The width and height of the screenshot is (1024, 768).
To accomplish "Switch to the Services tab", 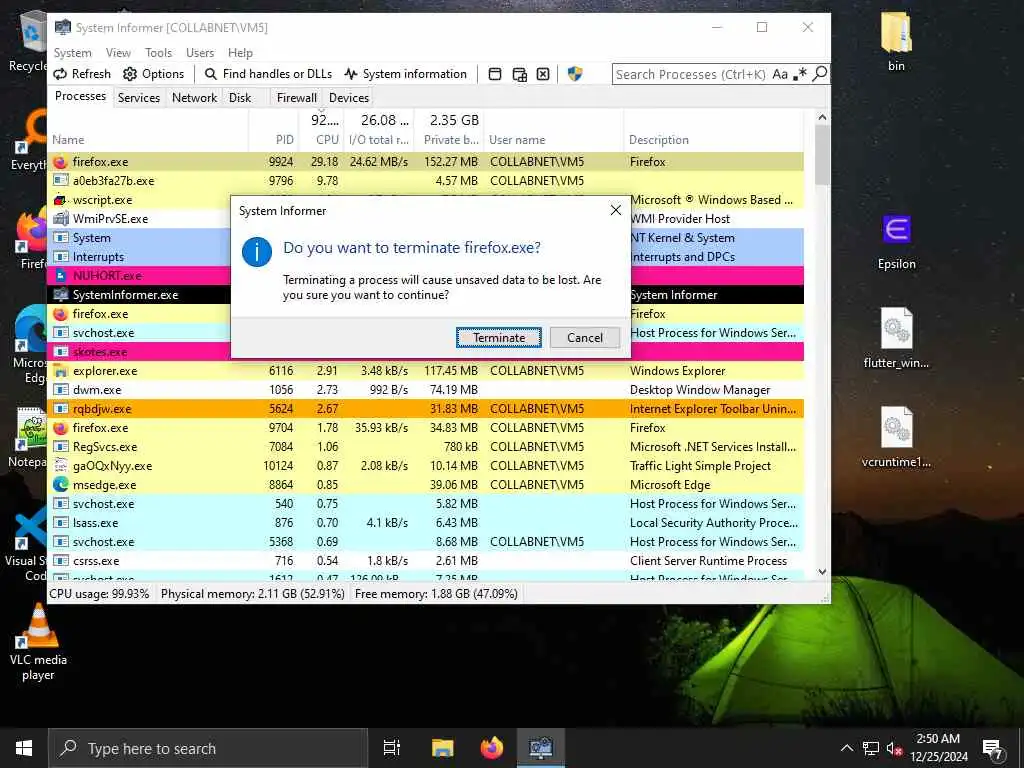I will pyautogui.click(x=138, y=98).
